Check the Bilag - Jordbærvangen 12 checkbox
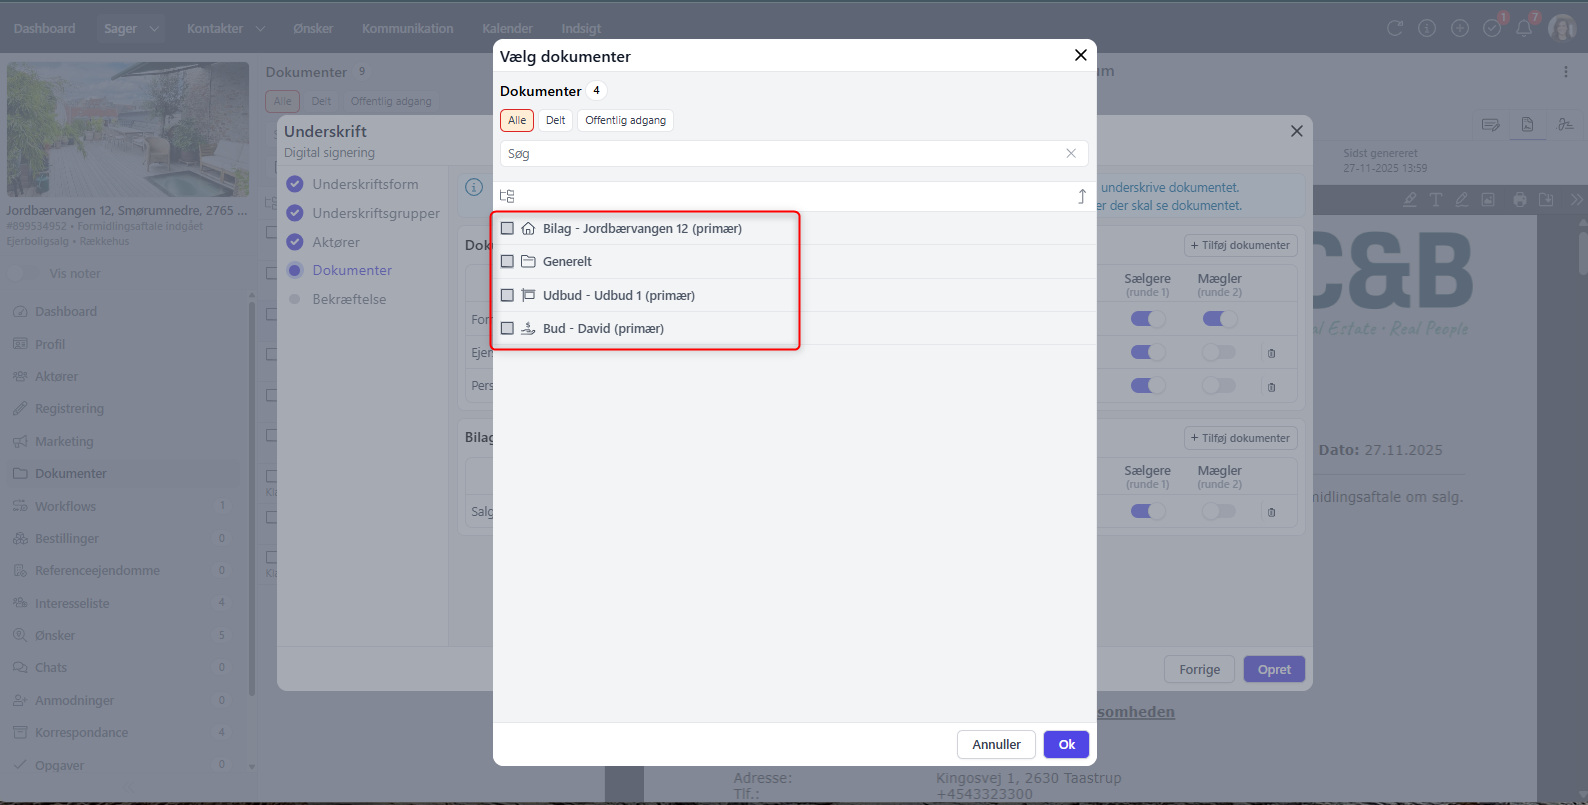Image resolution: width=1588 pixels, height=805 pixels. coord(507,228)
